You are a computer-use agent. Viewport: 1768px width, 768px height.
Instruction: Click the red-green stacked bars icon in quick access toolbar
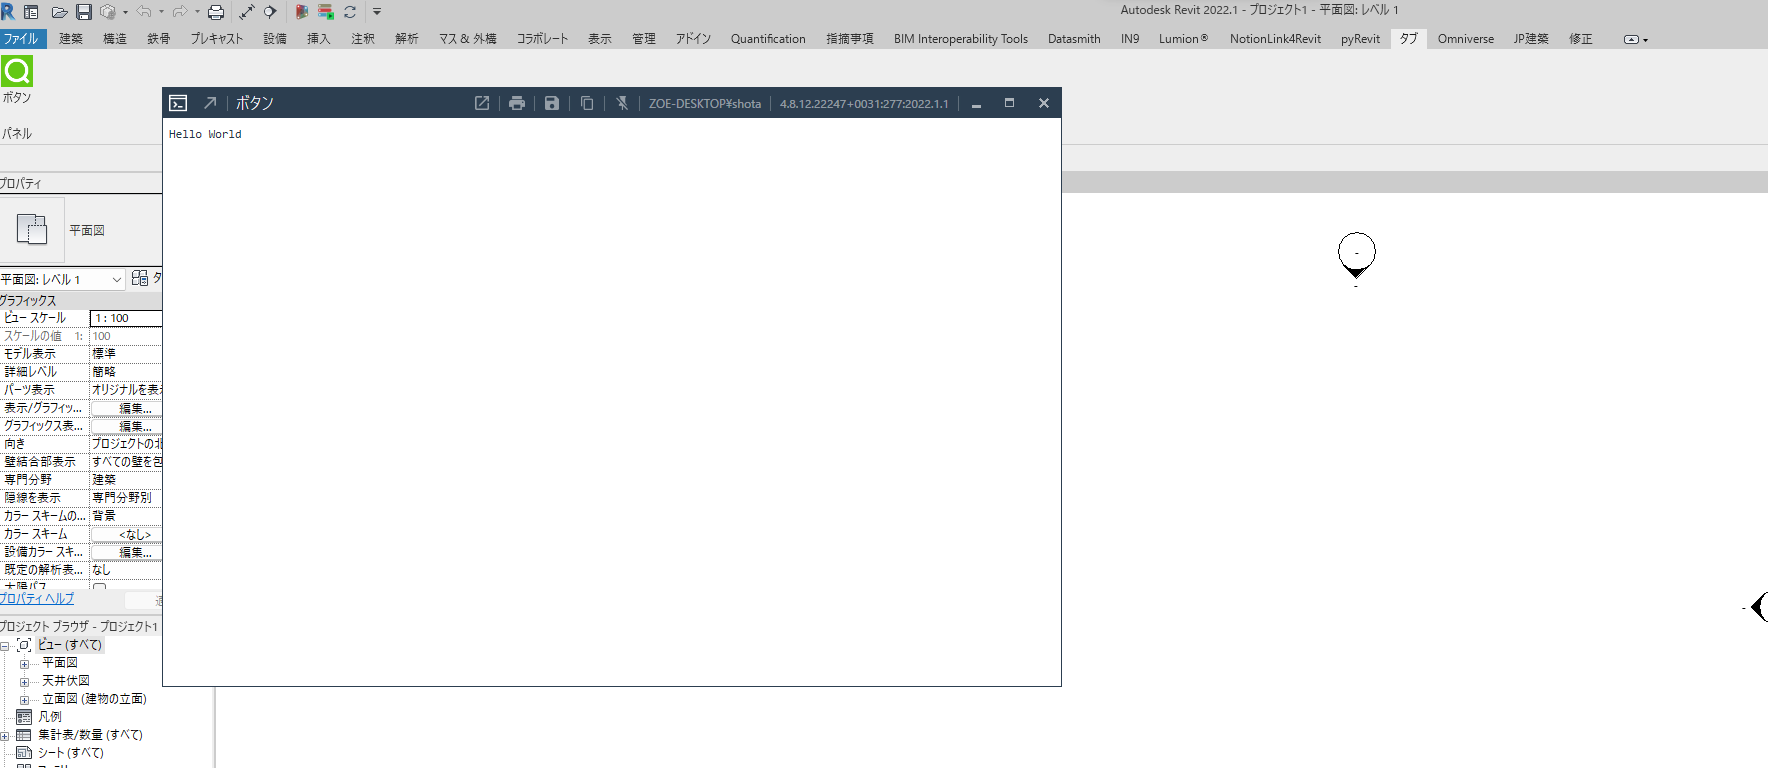point(326,12)
